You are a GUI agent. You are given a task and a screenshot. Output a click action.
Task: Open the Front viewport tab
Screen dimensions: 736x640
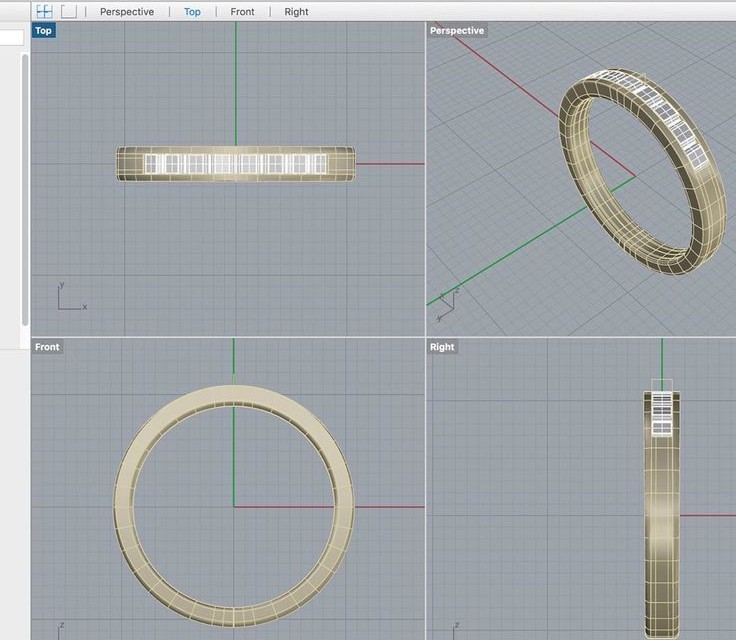[x=242, y=12]
